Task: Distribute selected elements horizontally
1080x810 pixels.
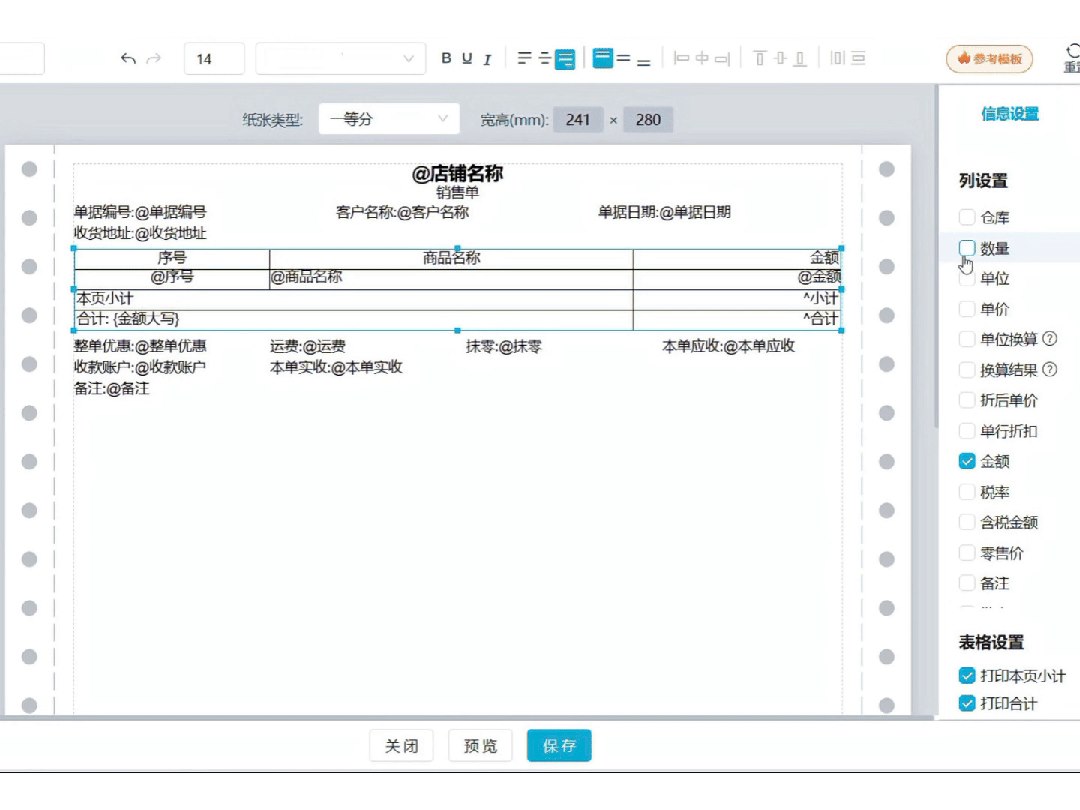Action: (x=838, y=59)
